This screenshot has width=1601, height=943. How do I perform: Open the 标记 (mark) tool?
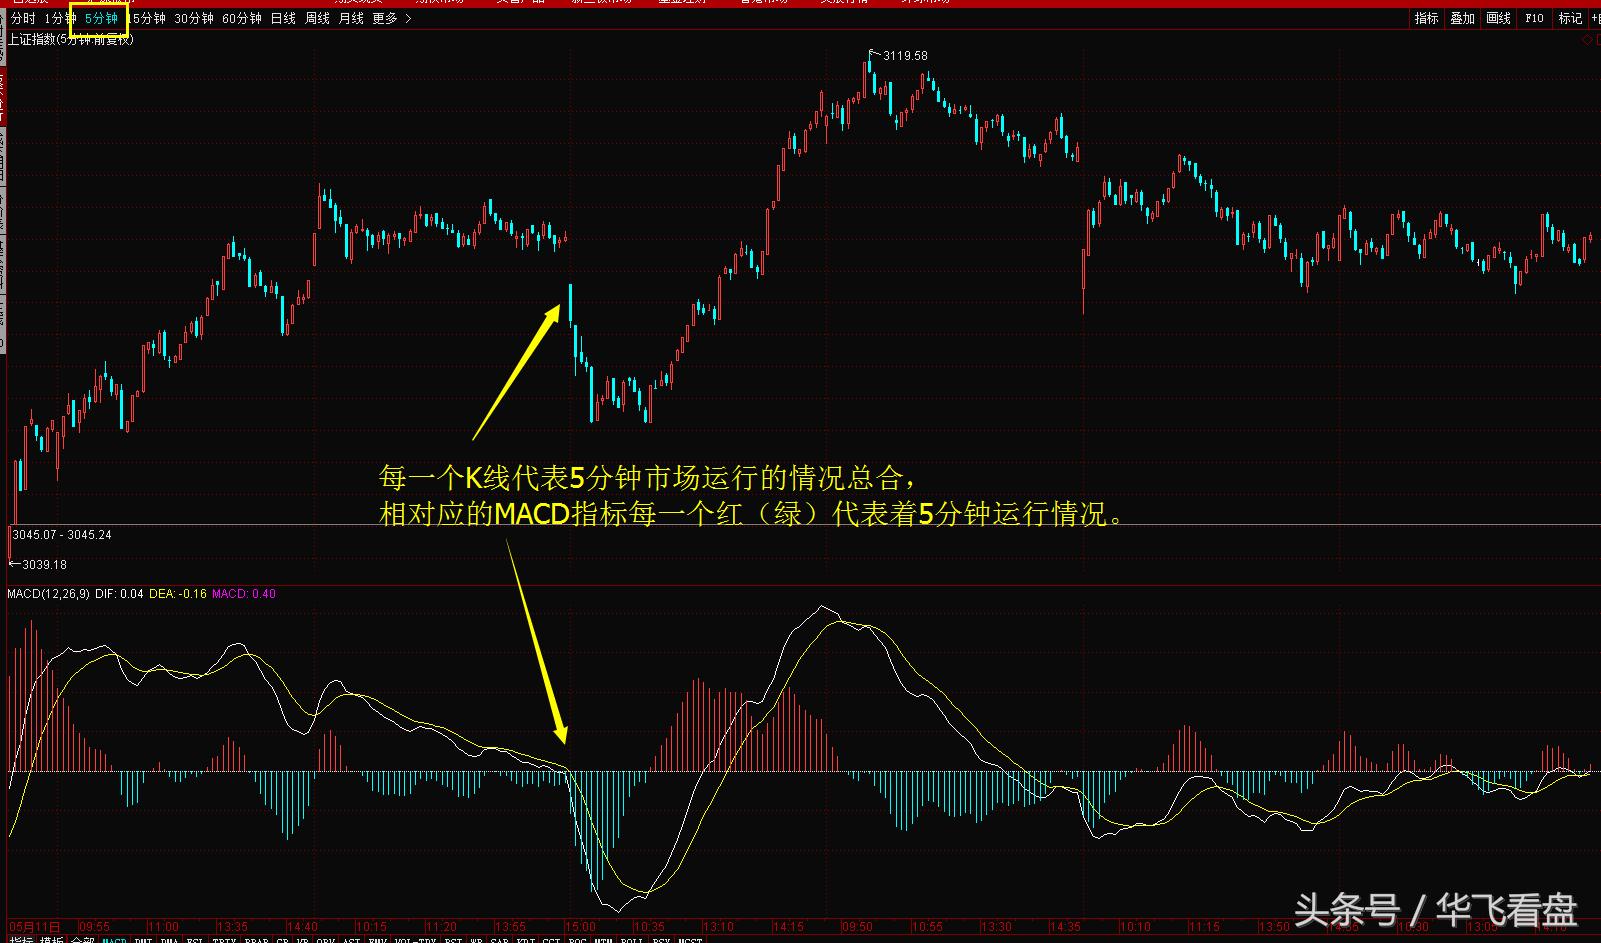pos(1570,18)
